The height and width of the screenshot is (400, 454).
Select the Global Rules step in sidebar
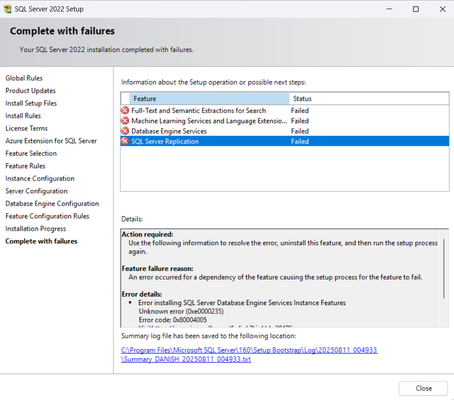coord(24,78)
